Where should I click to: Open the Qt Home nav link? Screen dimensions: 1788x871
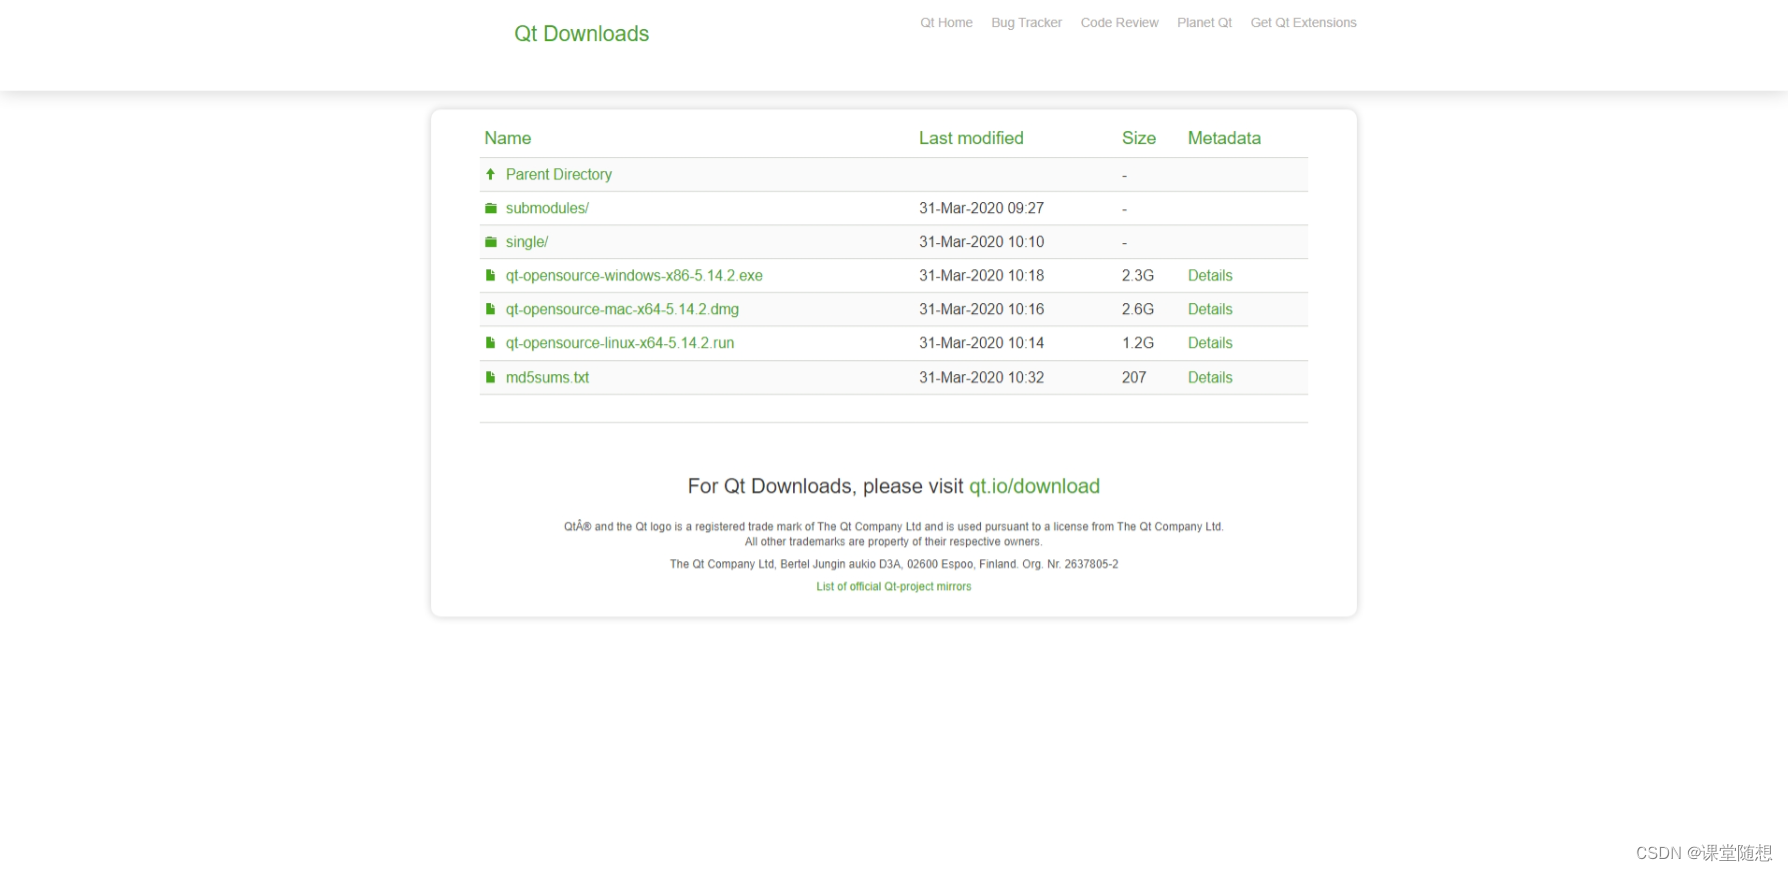pos(946,23)
